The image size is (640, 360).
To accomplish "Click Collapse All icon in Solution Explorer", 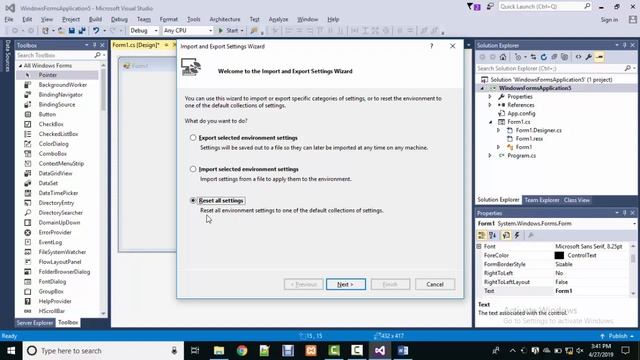I will click(554, 57).
